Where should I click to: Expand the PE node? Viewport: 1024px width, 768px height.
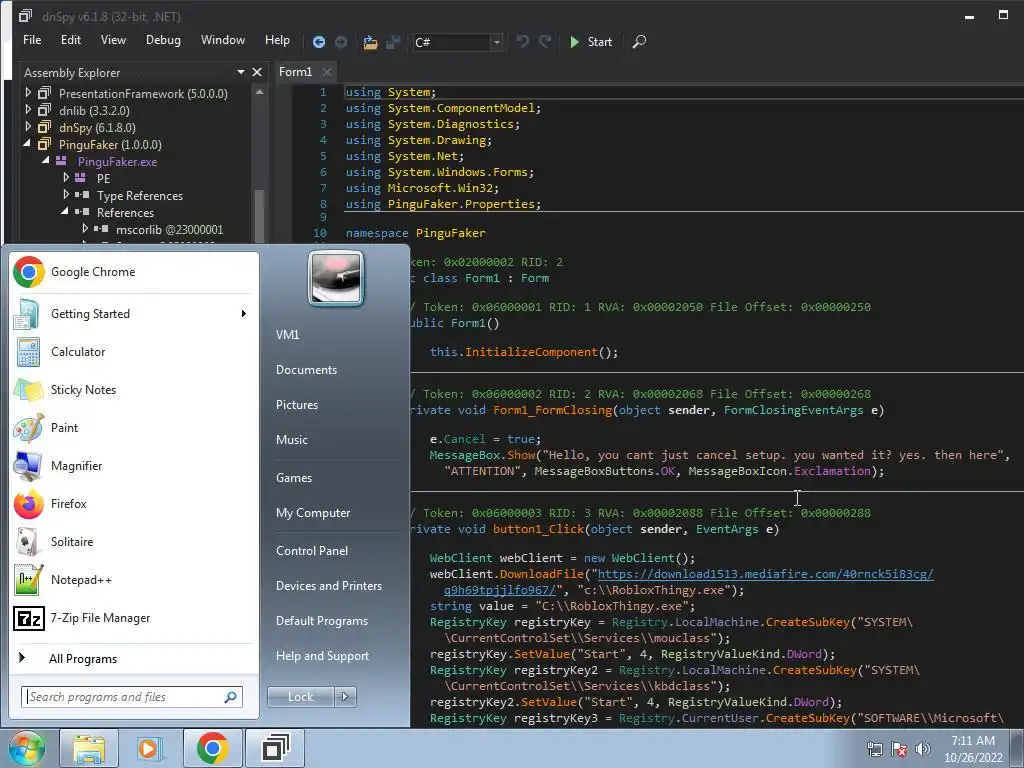66,178
